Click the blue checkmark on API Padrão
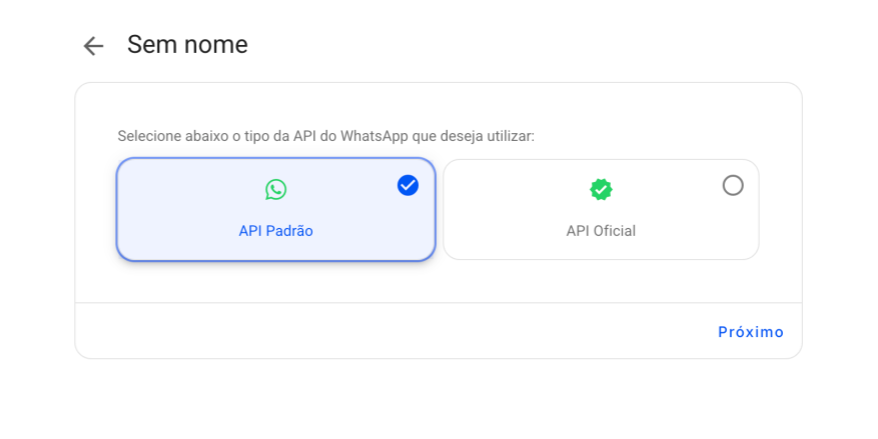The image size is (878, 439). [408, 185]
